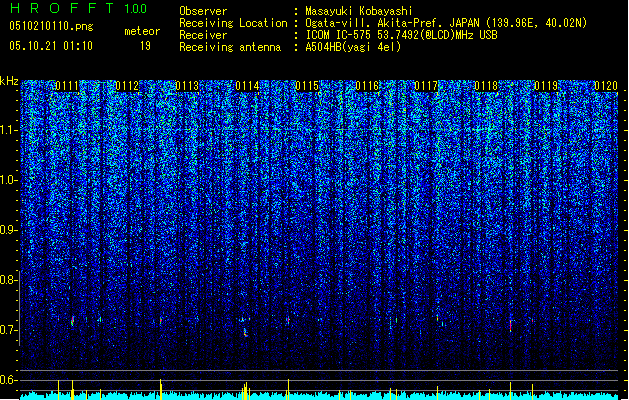Click the 1.0 kHz axis tick label

click(x=9, y=180)
